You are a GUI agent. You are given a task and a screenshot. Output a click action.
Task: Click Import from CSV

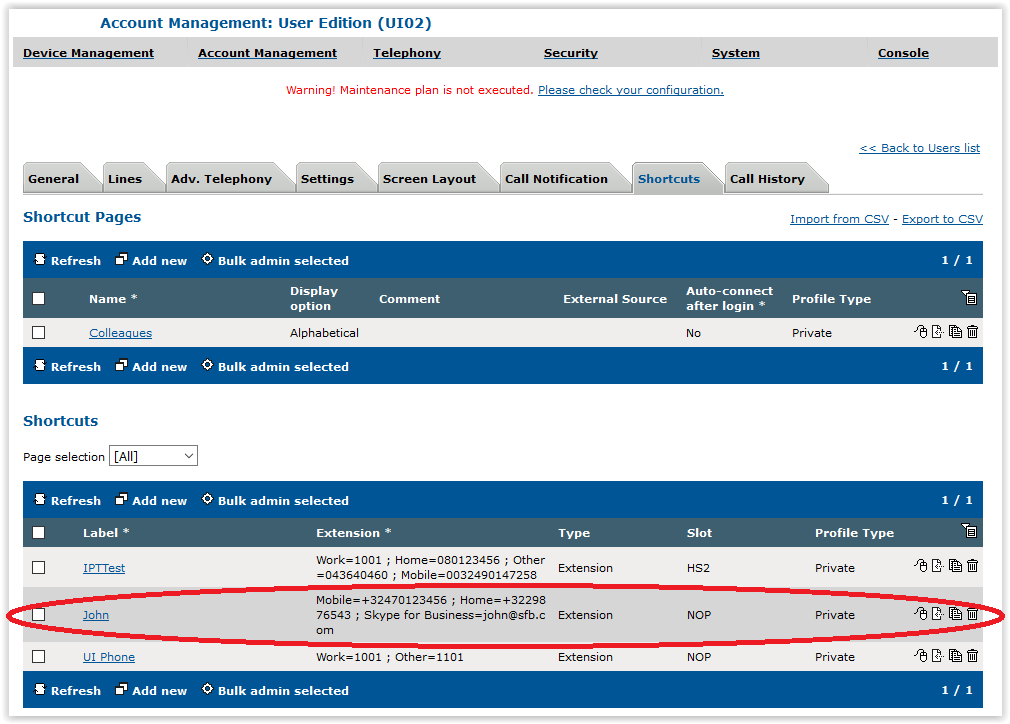point(839,219)
